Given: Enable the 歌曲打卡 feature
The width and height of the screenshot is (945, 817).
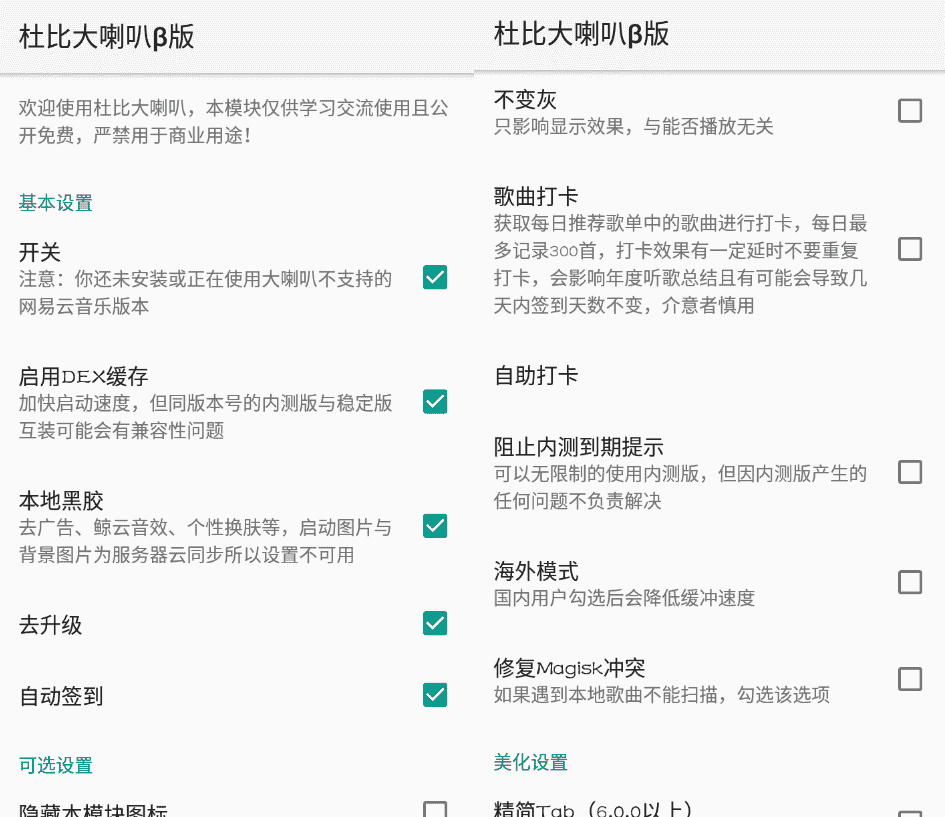Looking at the screenshot, I should pos(910,249).
